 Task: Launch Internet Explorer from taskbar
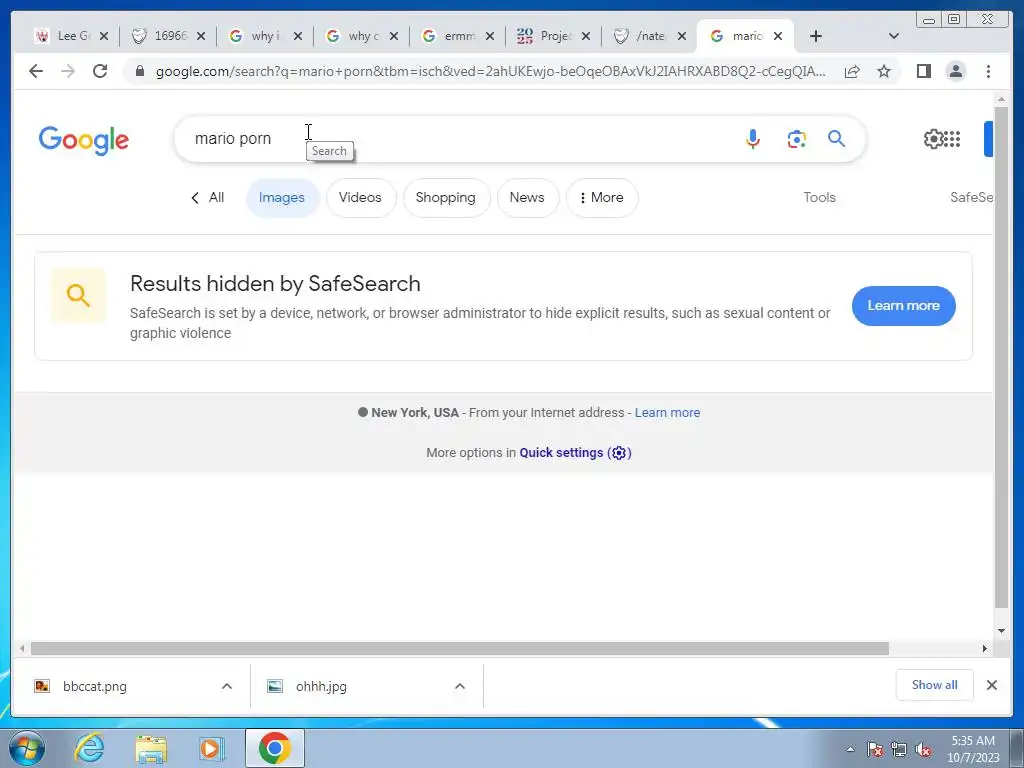tap(89, 748)
